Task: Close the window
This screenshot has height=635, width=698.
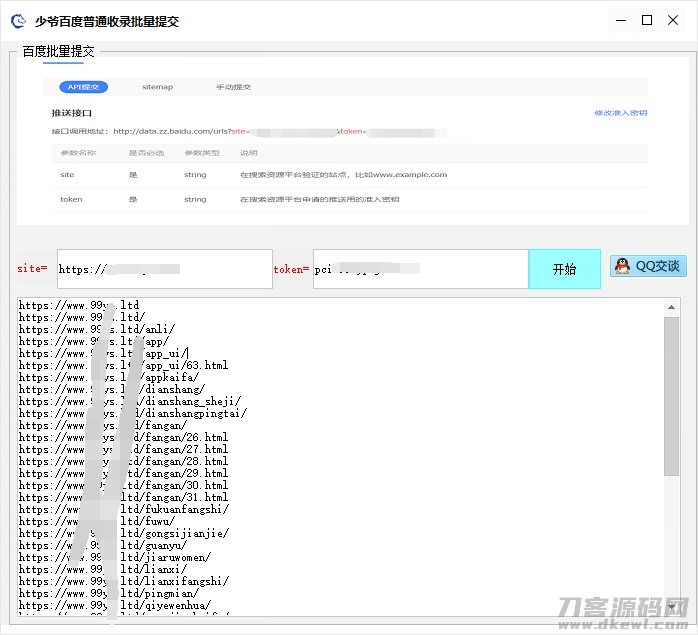Action: click(x=673, y=20)
